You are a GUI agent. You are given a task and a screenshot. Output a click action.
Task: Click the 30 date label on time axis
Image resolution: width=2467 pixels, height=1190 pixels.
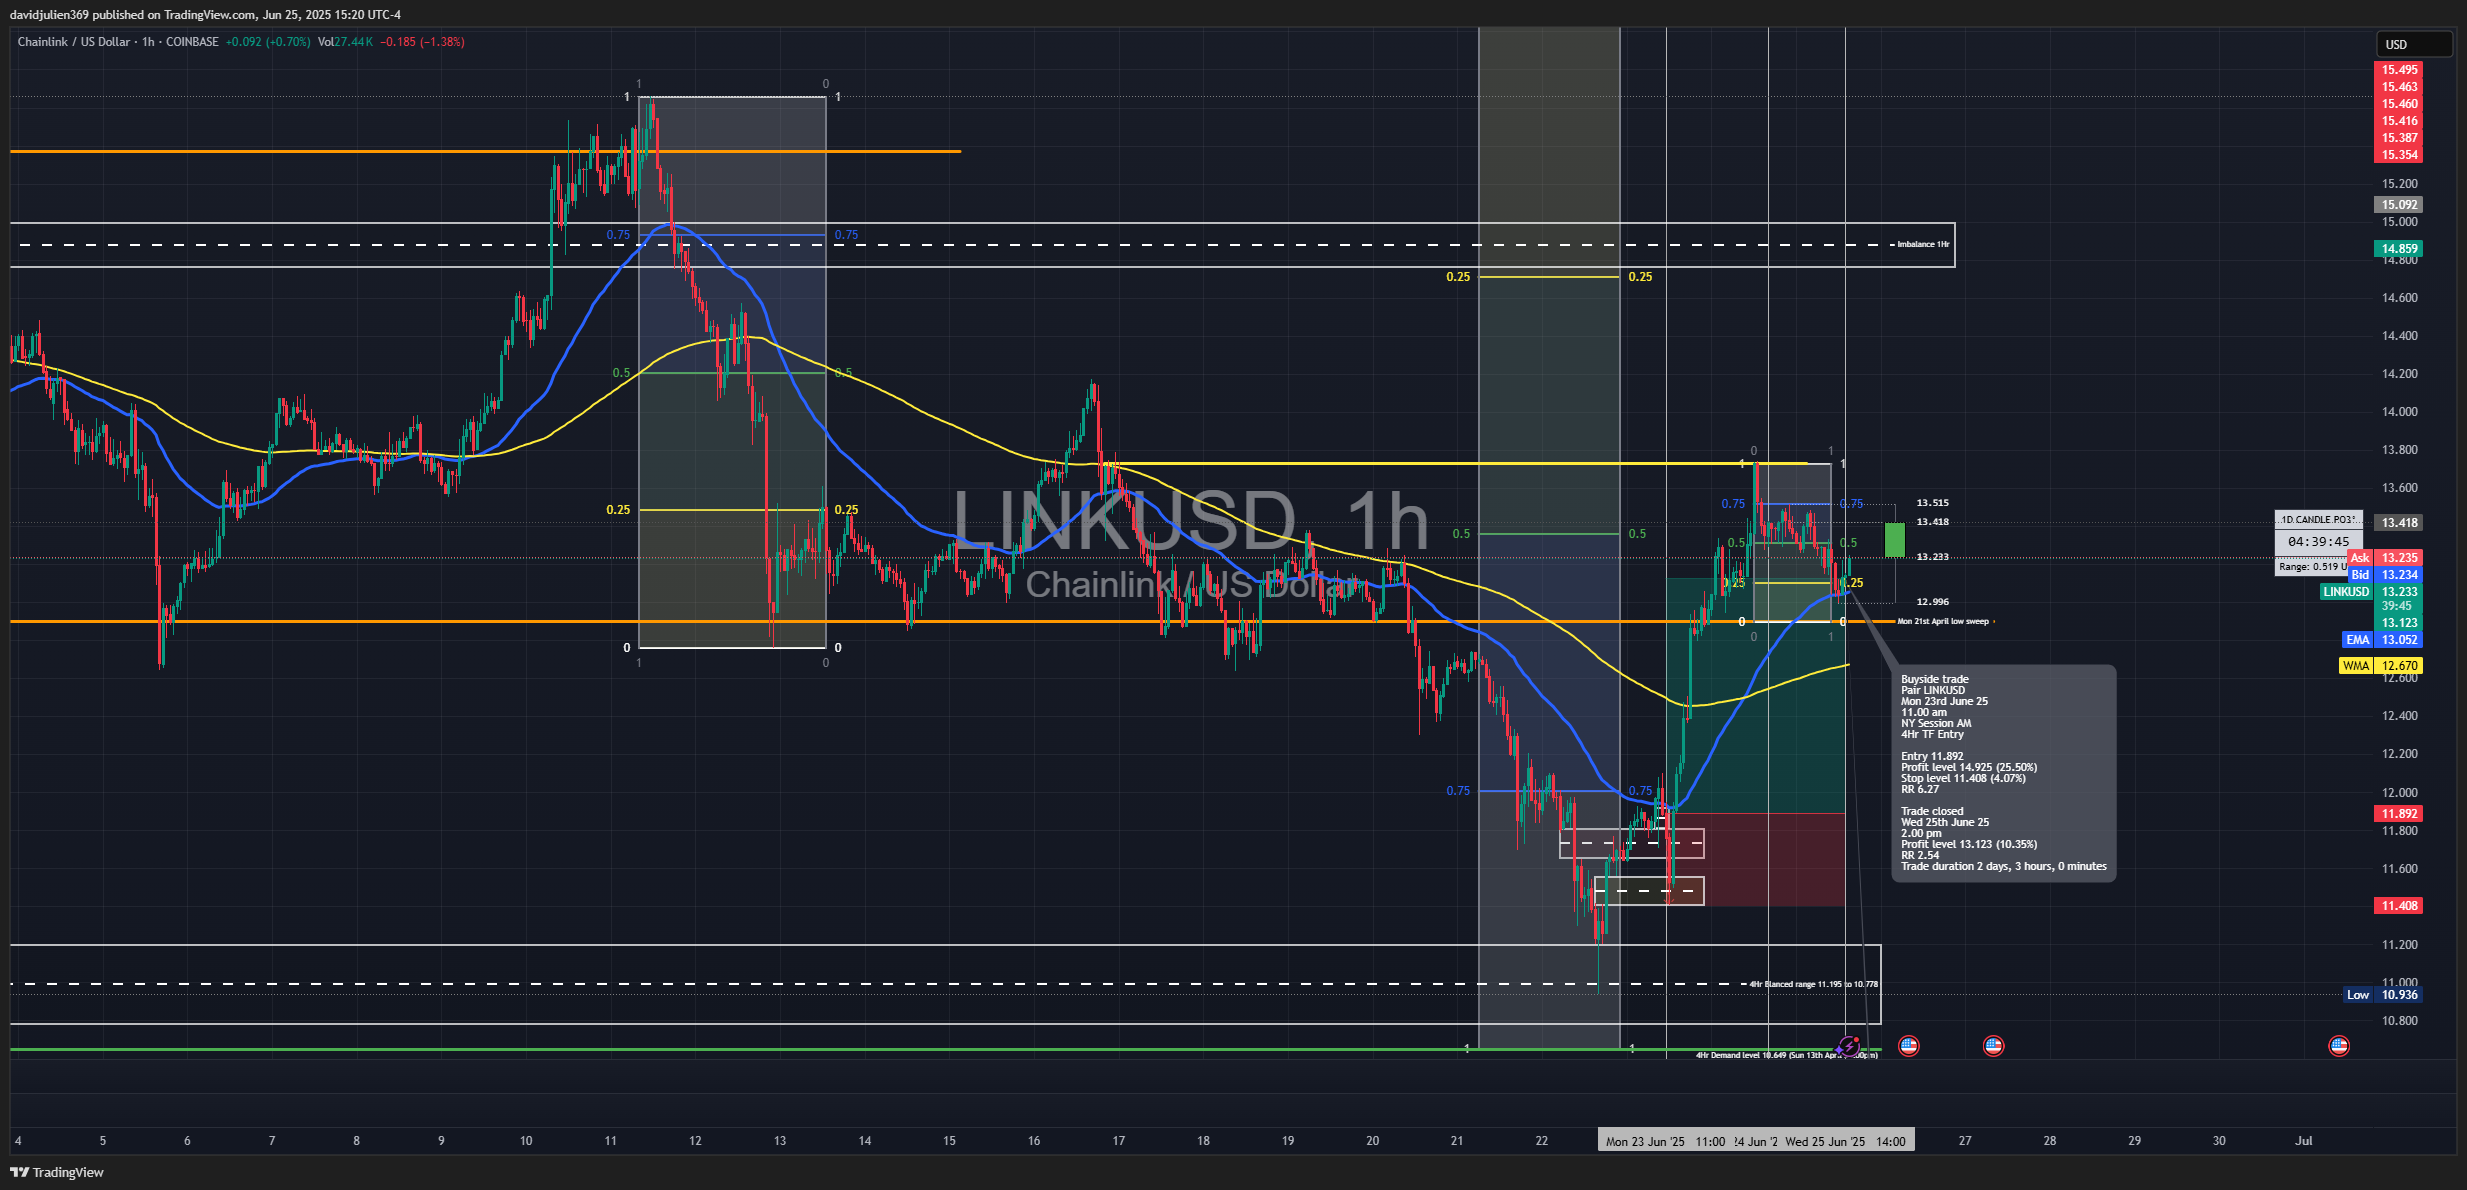tap(2219, 1140)
